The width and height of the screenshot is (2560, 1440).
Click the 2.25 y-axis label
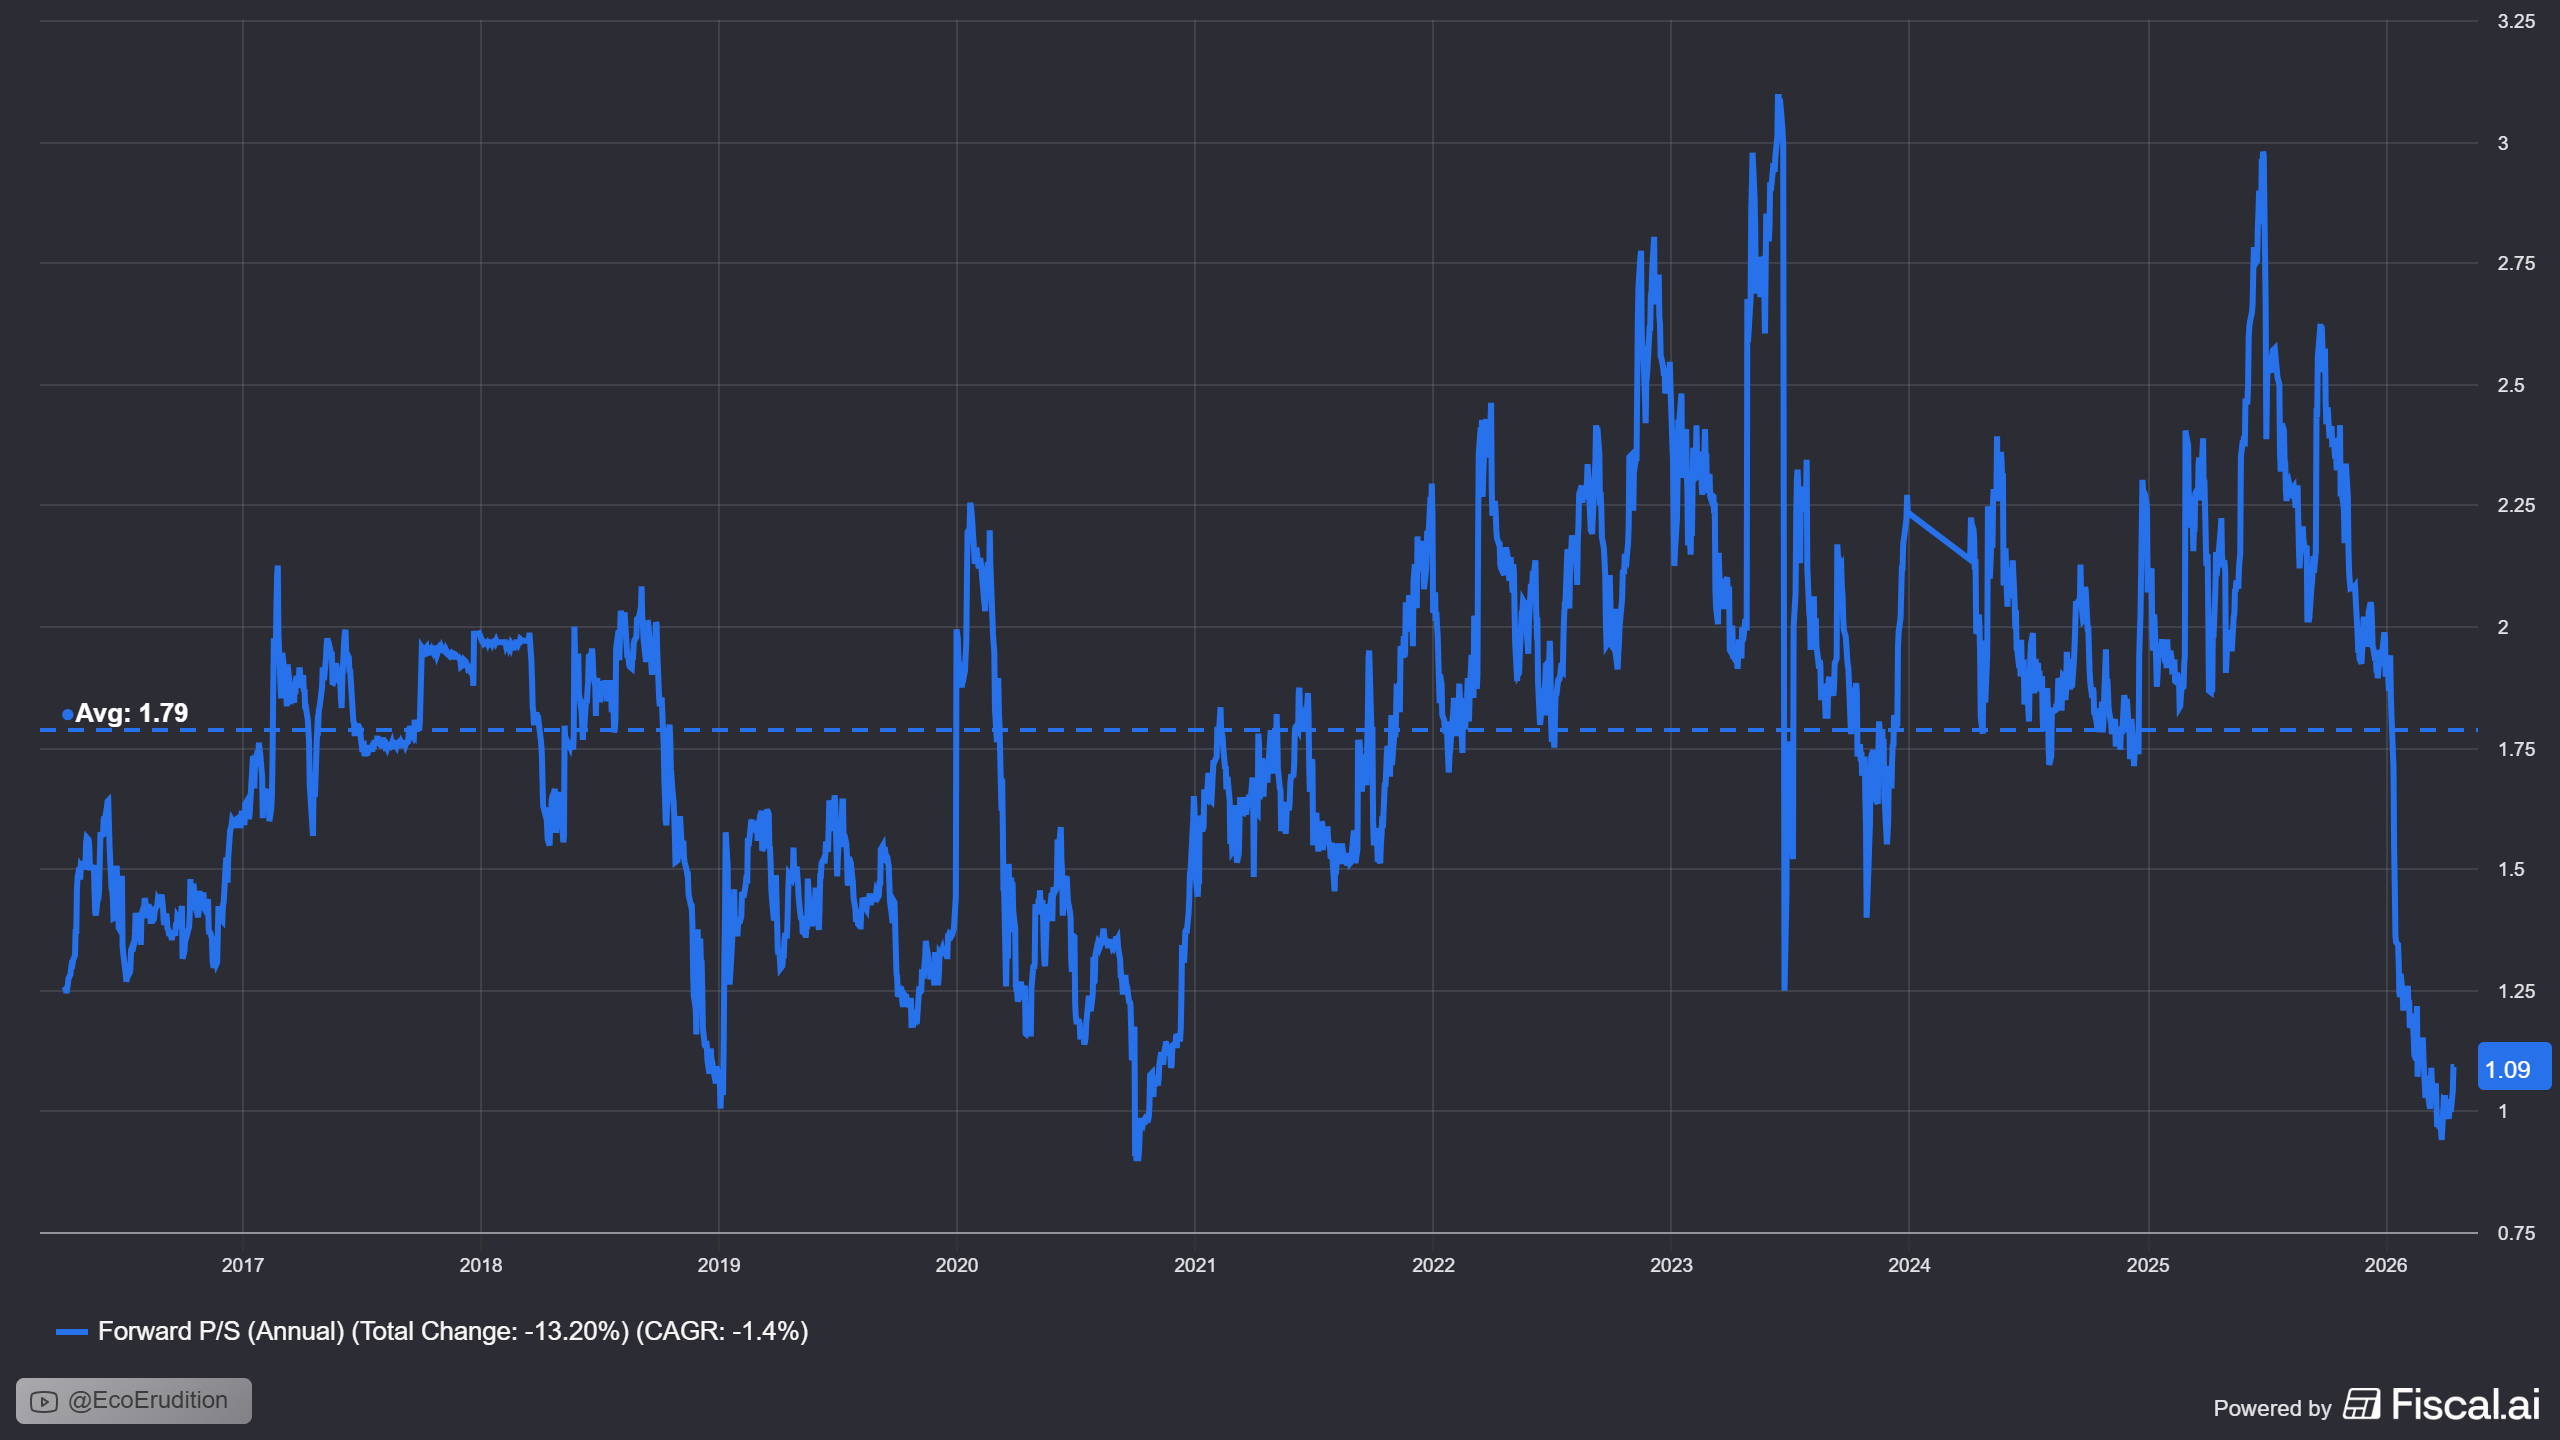2516,505
